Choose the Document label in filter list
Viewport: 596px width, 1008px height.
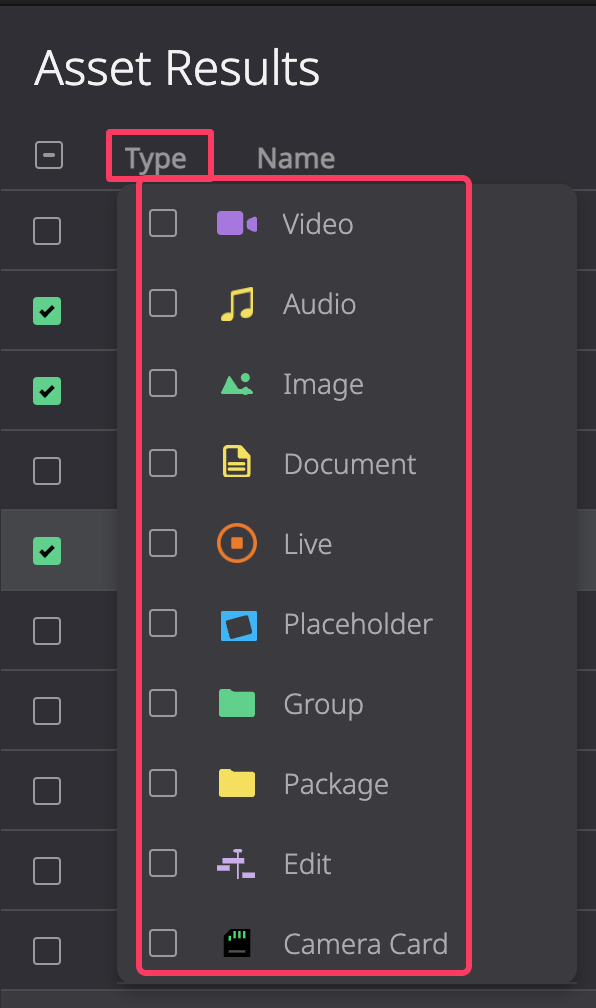tap(350, 464)
